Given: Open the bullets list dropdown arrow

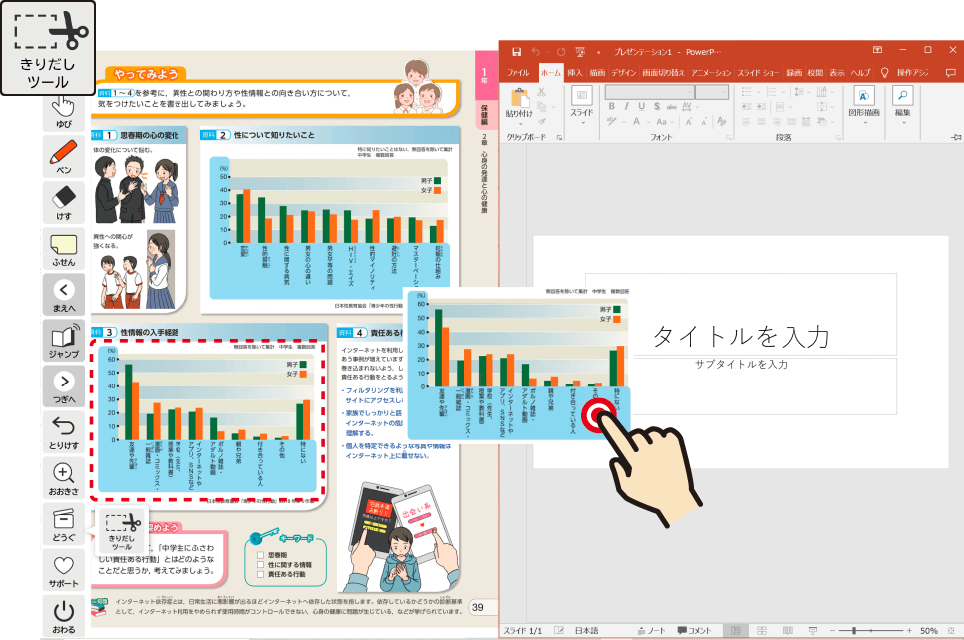Looking at the screenshot, I should click(758, 92).
